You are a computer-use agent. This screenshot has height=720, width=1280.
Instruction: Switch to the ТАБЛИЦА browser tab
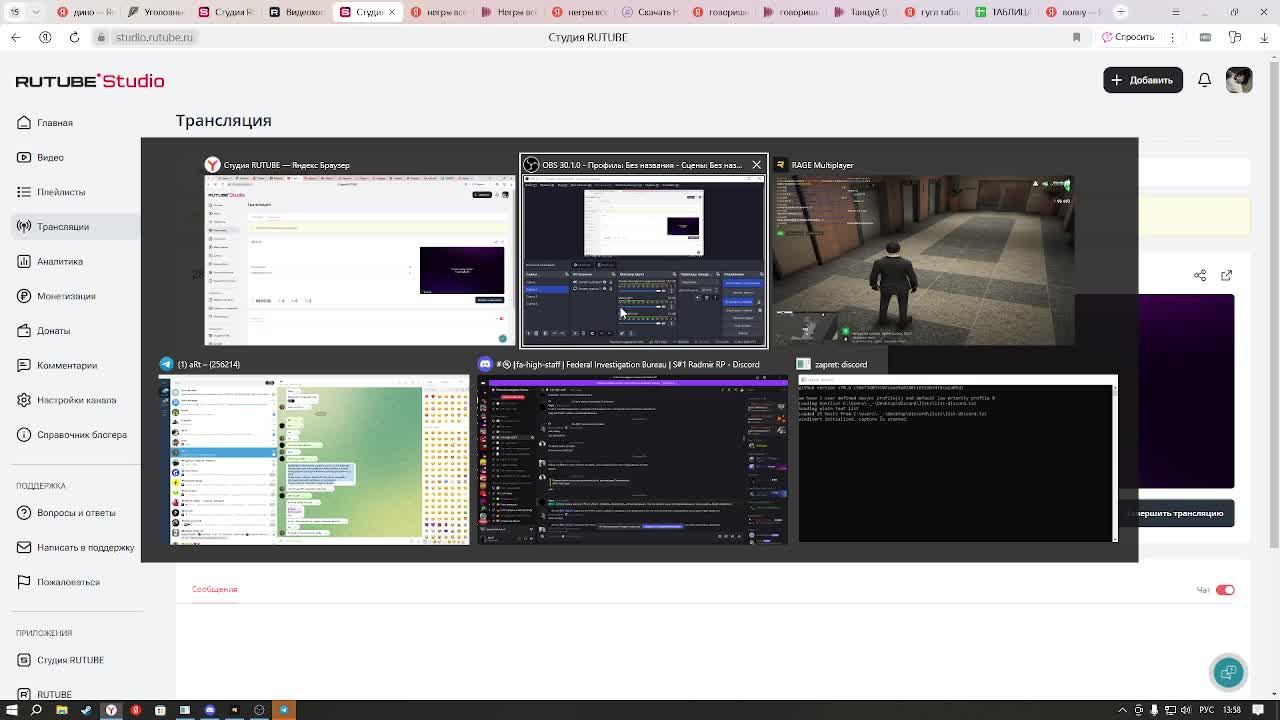pyautogui.click(x=1005, y=12)
